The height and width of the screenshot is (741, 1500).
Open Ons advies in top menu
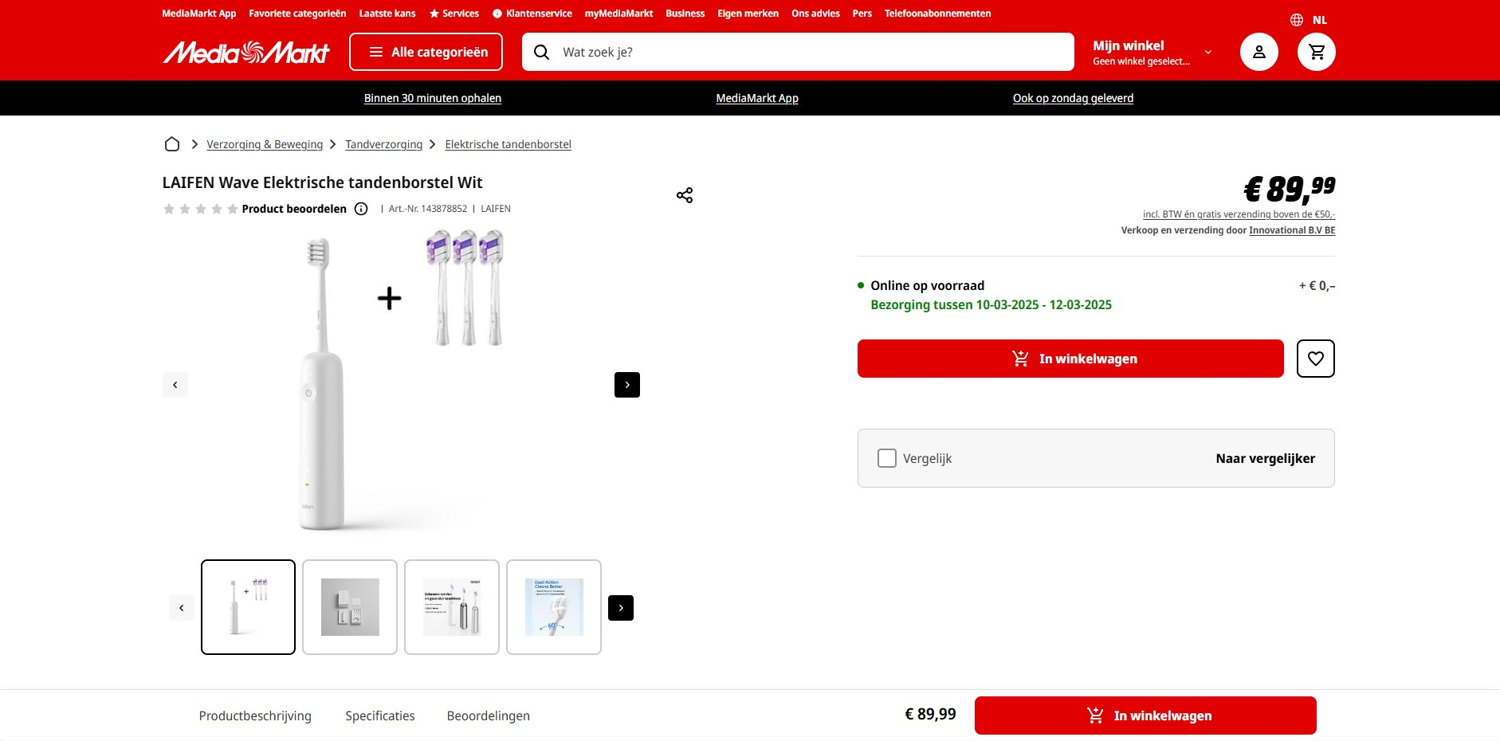815,14
